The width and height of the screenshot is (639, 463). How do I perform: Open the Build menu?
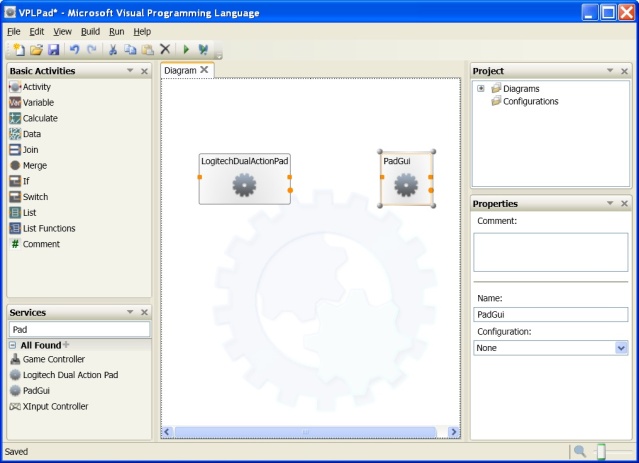(x=90, y=31)
